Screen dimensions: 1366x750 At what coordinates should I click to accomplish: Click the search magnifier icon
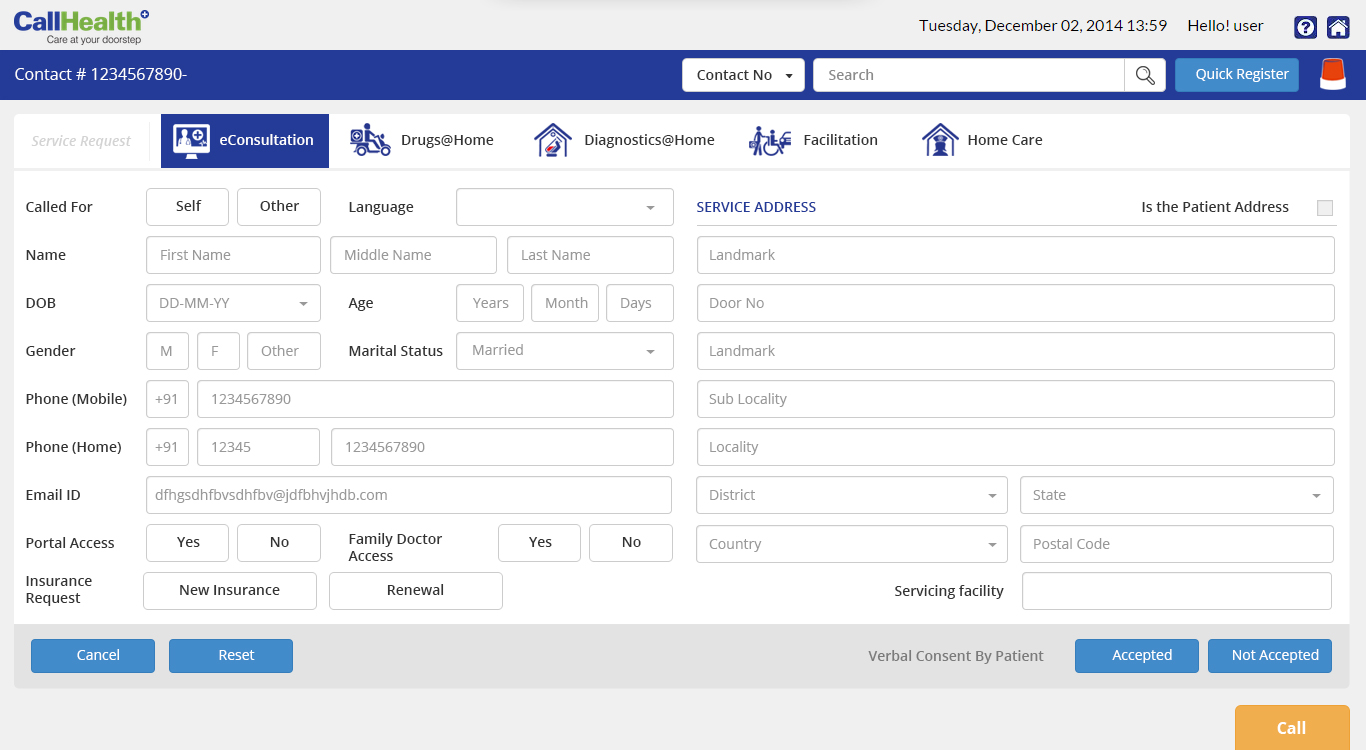point(1144,74)
